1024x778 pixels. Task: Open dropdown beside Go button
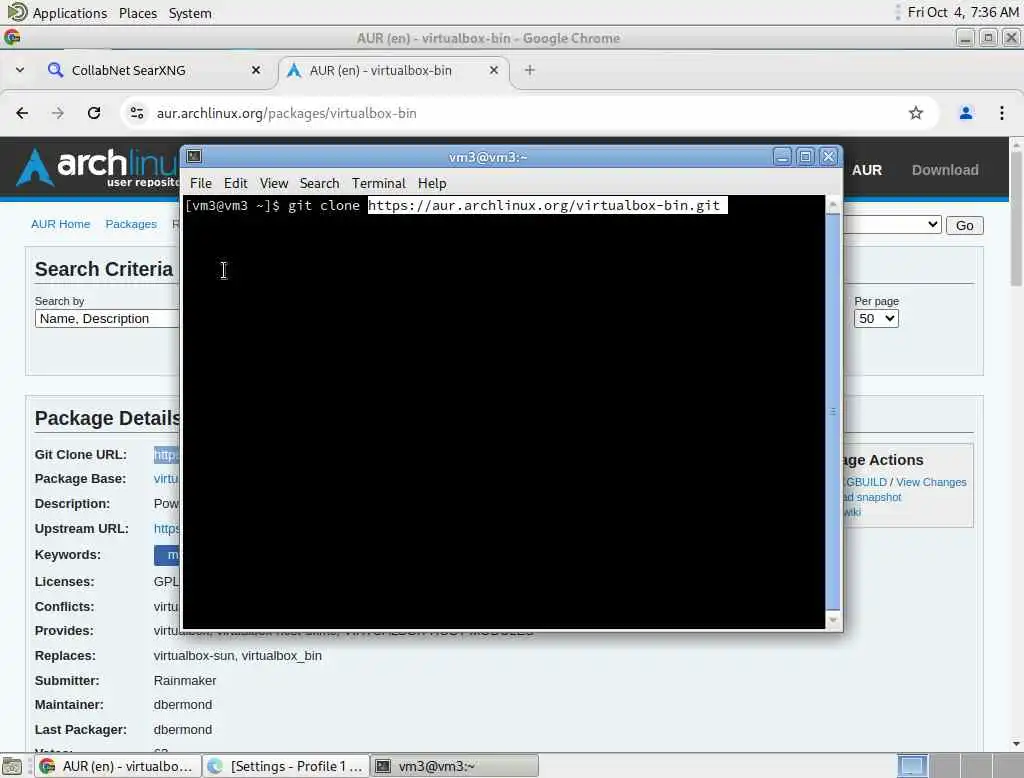[892, 225]
